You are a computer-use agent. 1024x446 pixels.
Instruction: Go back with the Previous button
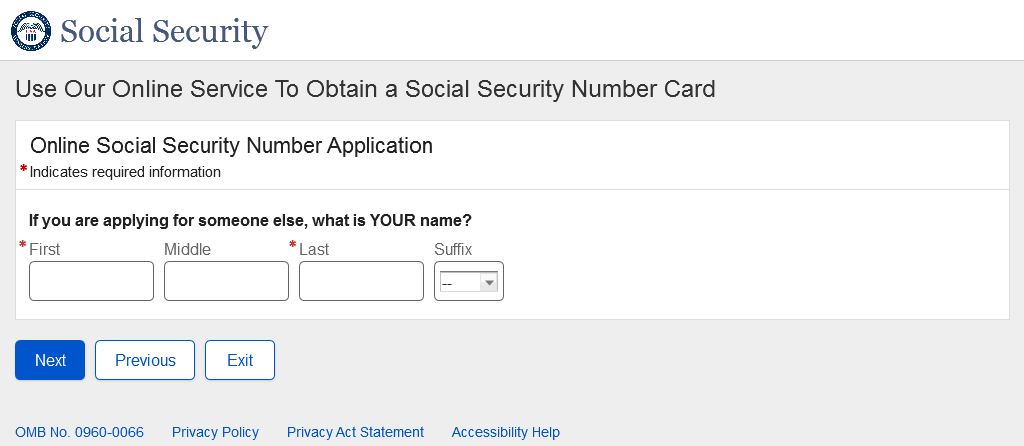click(145, 360)
